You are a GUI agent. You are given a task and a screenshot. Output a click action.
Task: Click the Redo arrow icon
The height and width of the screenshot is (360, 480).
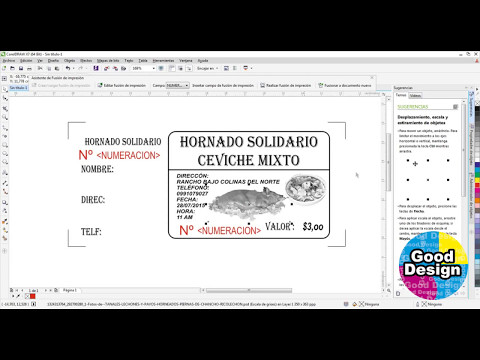80,68
